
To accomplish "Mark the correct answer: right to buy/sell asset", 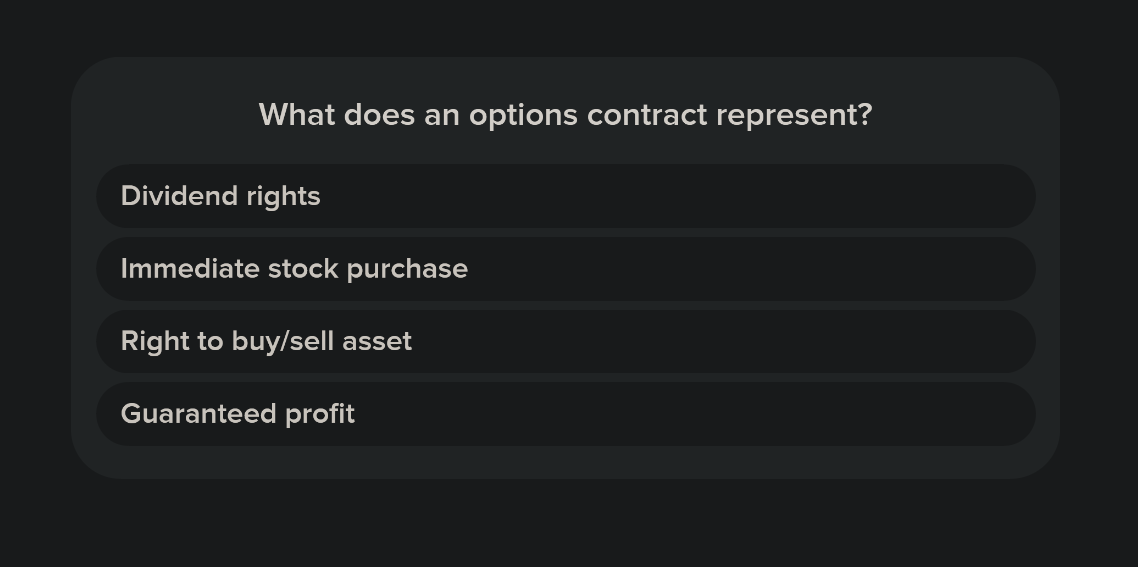I will tap(565, 341).
